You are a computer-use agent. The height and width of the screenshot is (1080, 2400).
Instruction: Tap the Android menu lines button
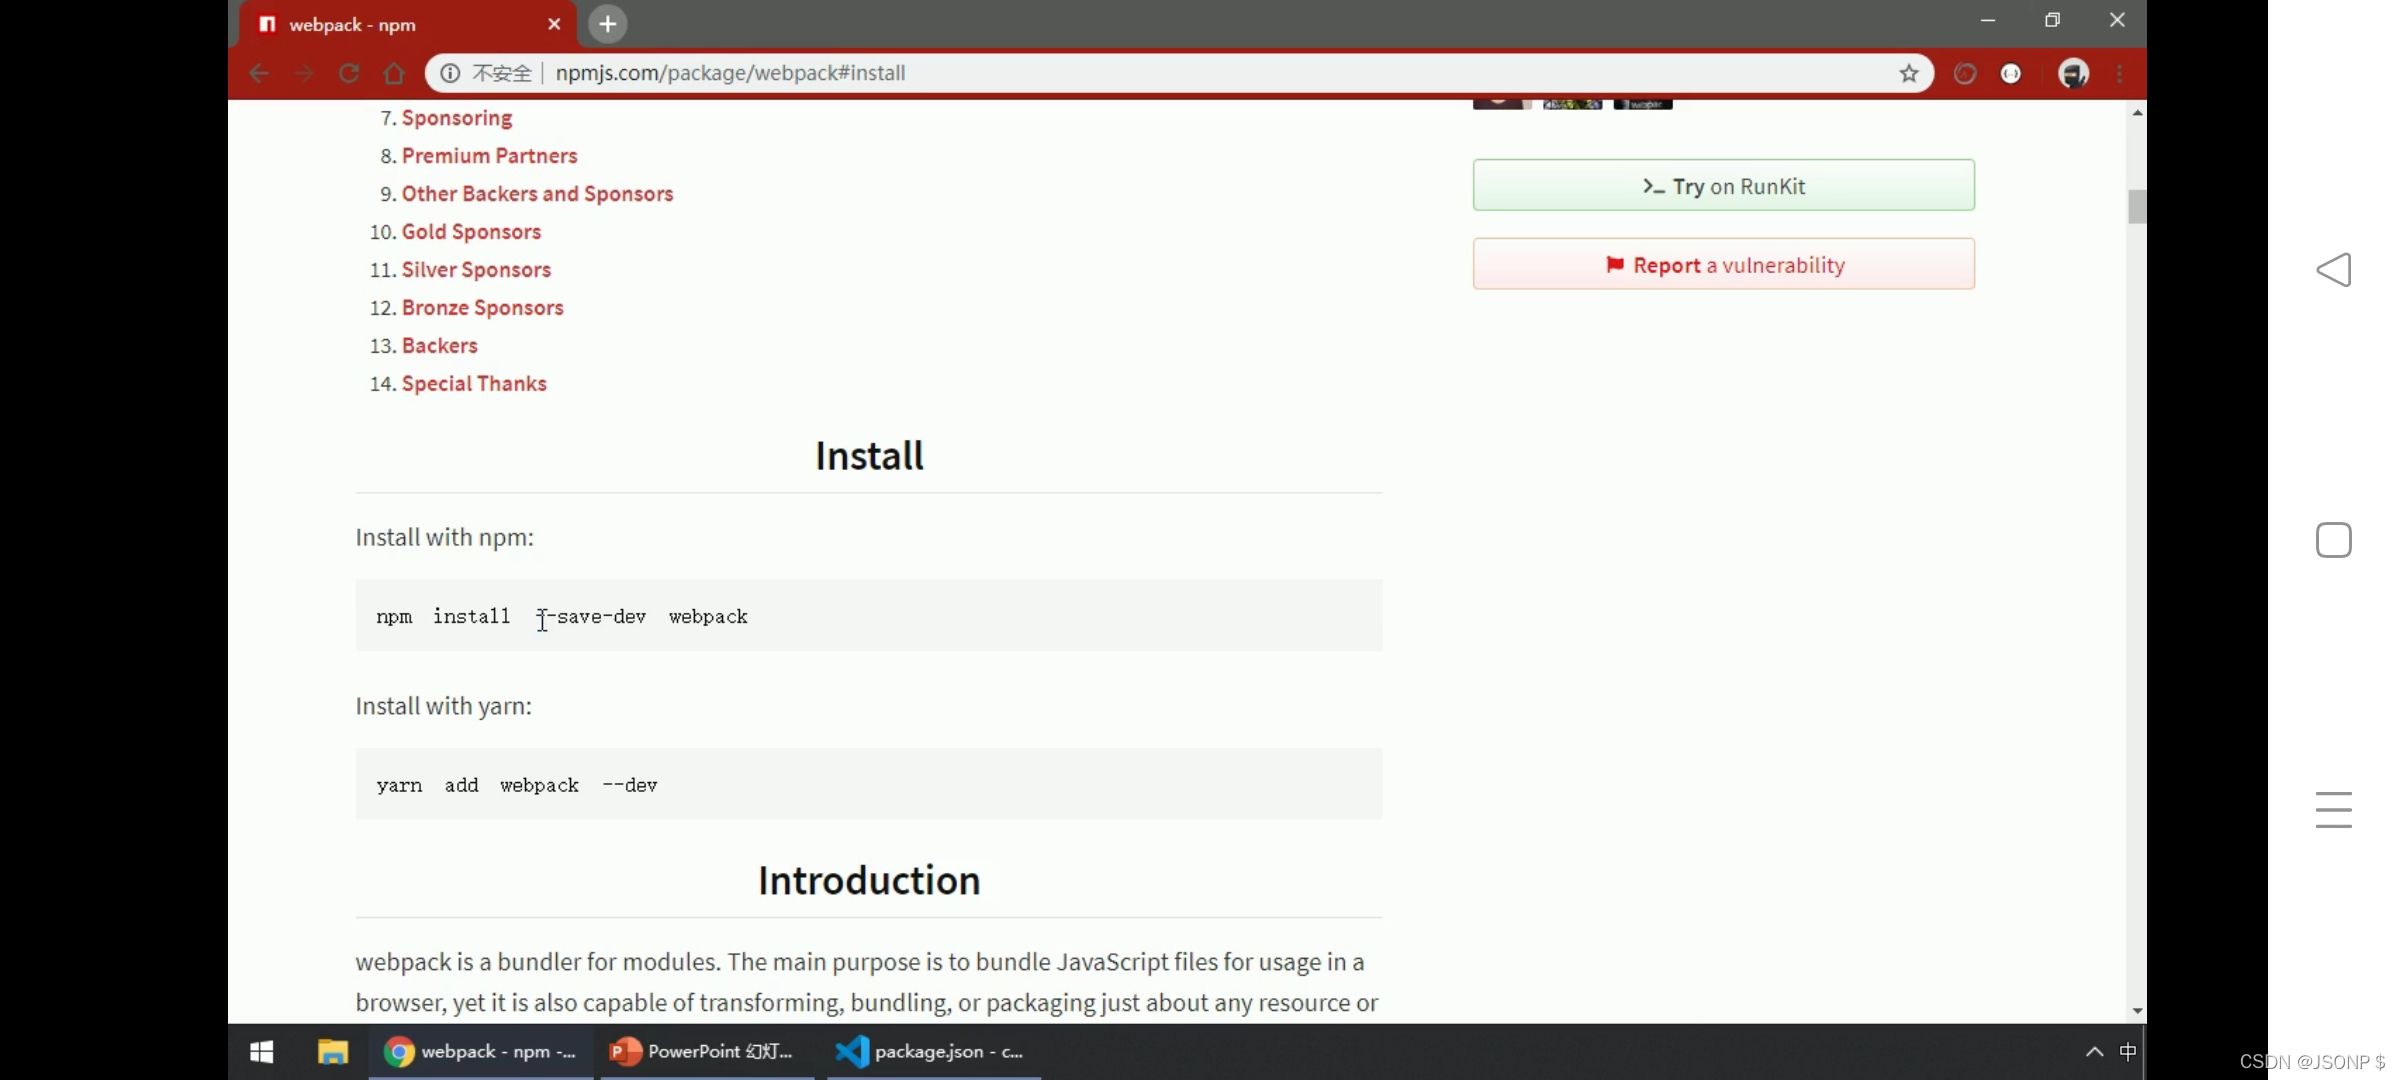[2334, 810]
